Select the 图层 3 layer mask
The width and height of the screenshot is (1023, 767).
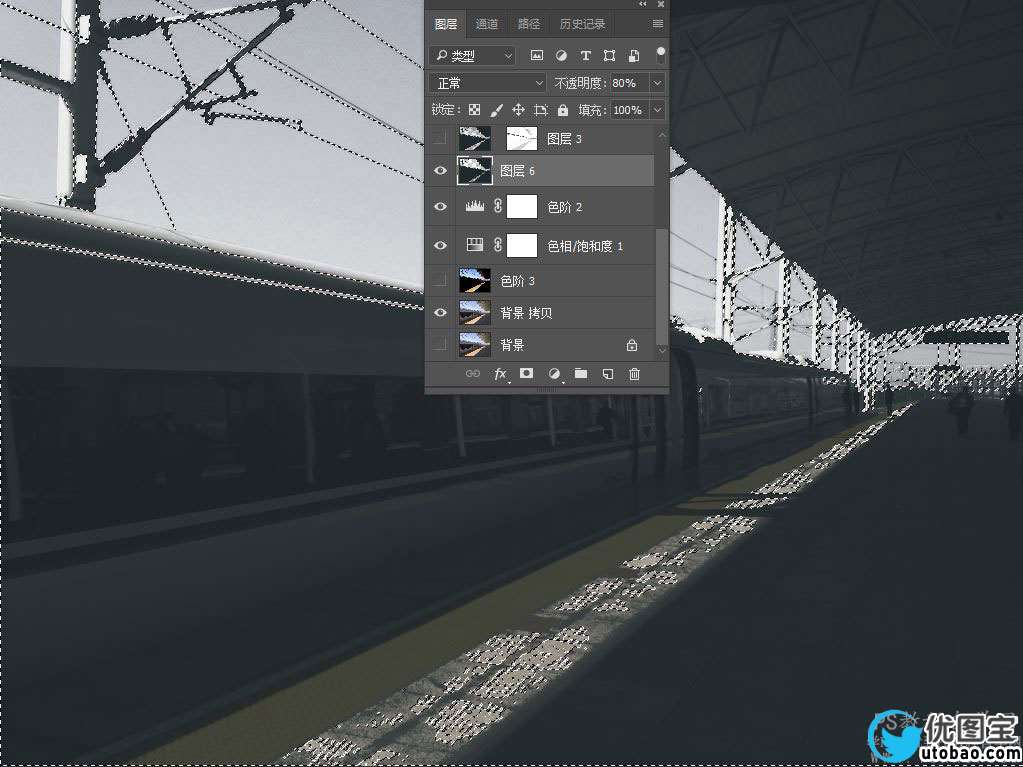pyautogui.click(x=522, y=138)
